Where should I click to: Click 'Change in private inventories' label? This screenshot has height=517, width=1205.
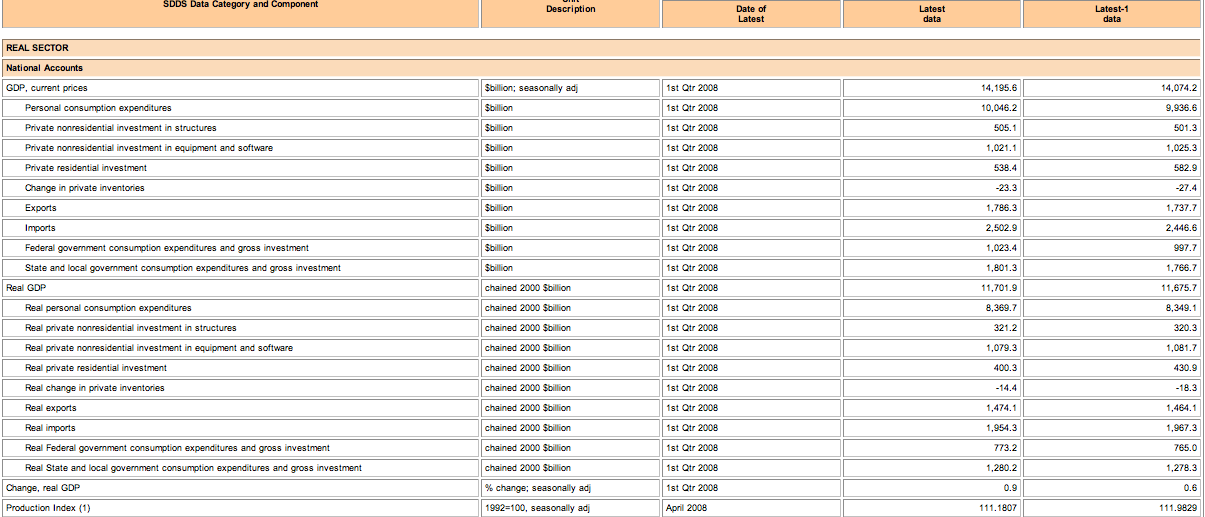(85, 188)
